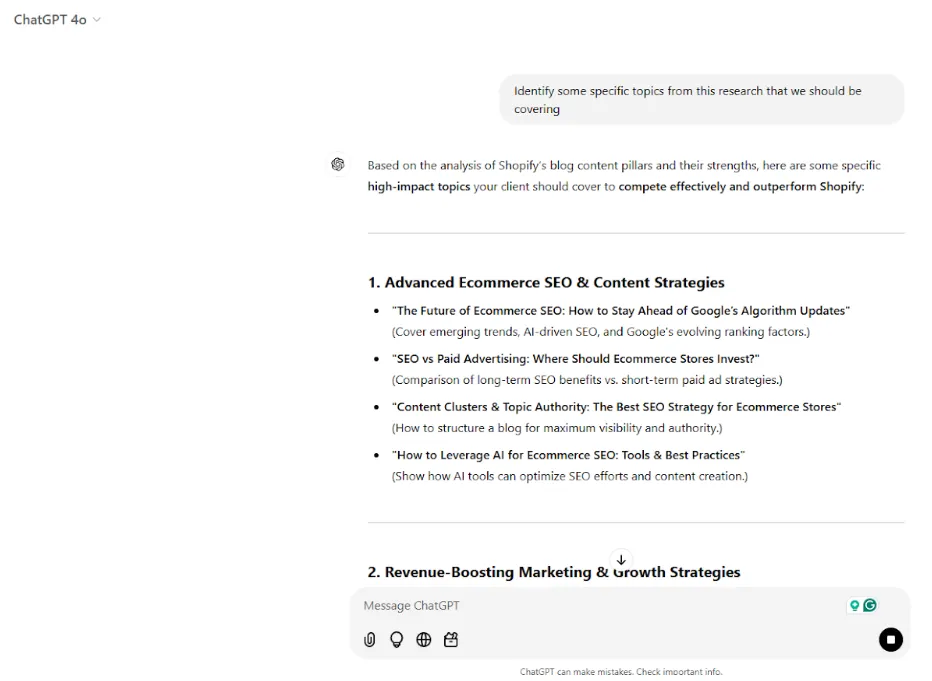The height and width of the screenshot is (681, 932).
Task: Click the ChatGPT logo avatar beside response
Action: [338, 164]
